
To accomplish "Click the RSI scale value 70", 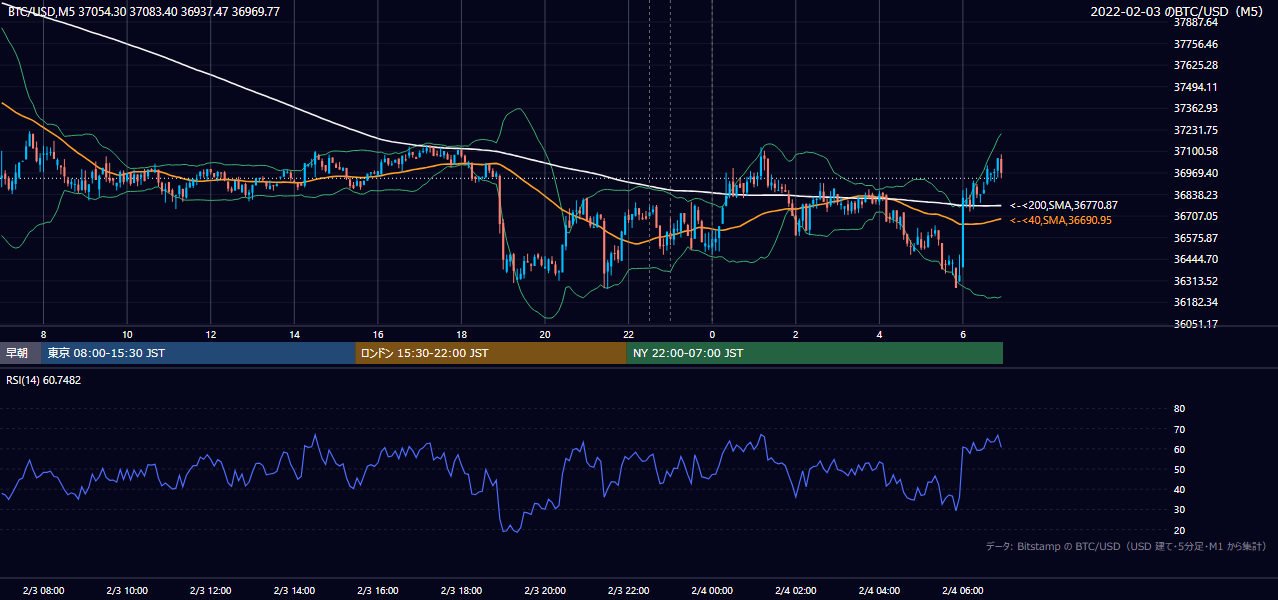I will click(x=1179, y=429).
